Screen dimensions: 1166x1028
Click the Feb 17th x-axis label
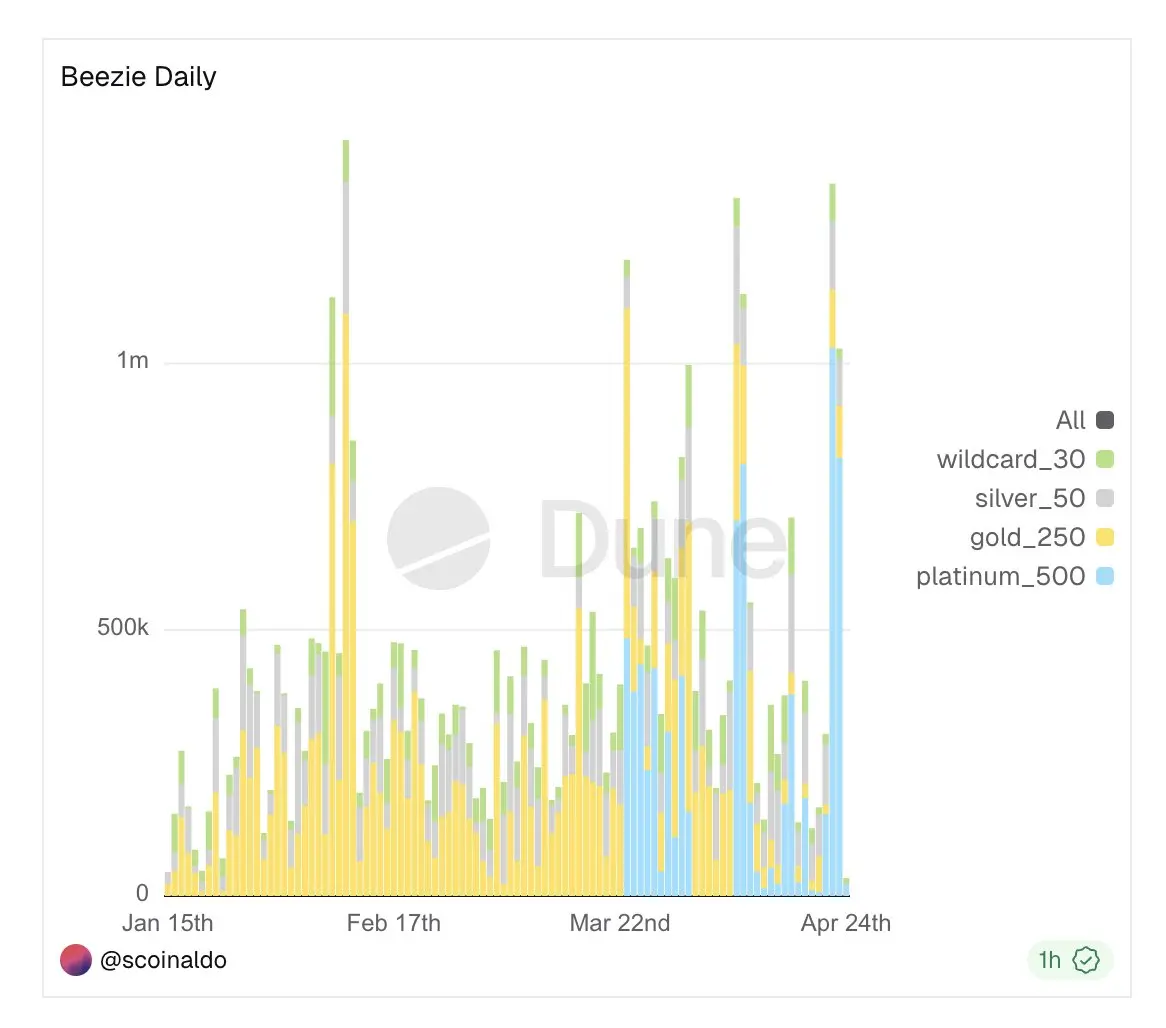click(x=393, y=923)
